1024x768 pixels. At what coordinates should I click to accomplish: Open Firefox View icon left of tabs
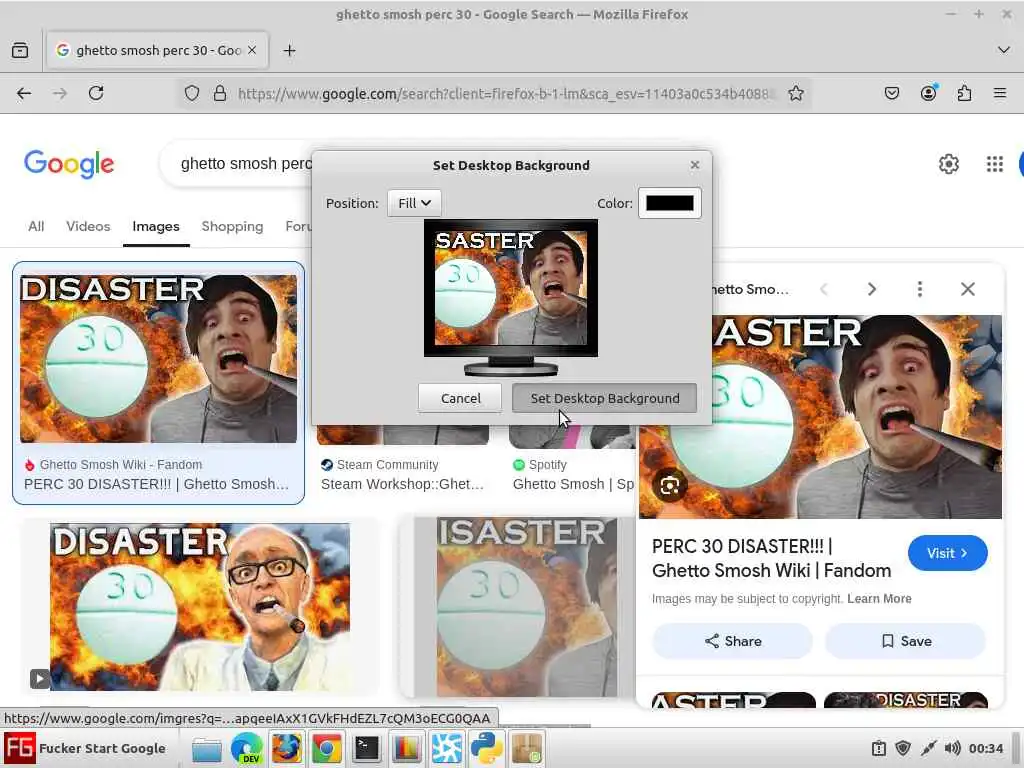[20, 50]
